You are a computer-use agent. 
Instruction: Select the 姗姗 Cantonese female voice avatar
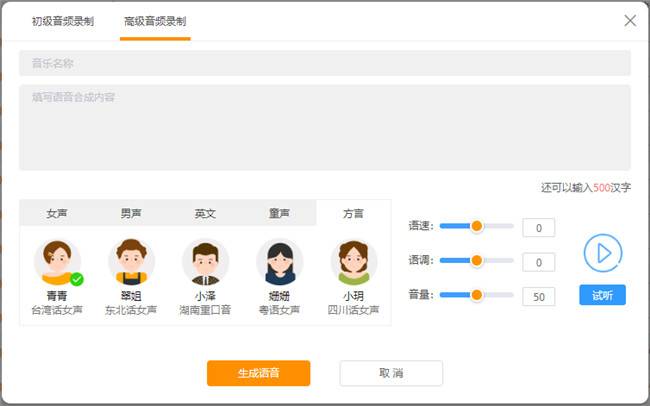pyautogui.click(x=279, y=262)
